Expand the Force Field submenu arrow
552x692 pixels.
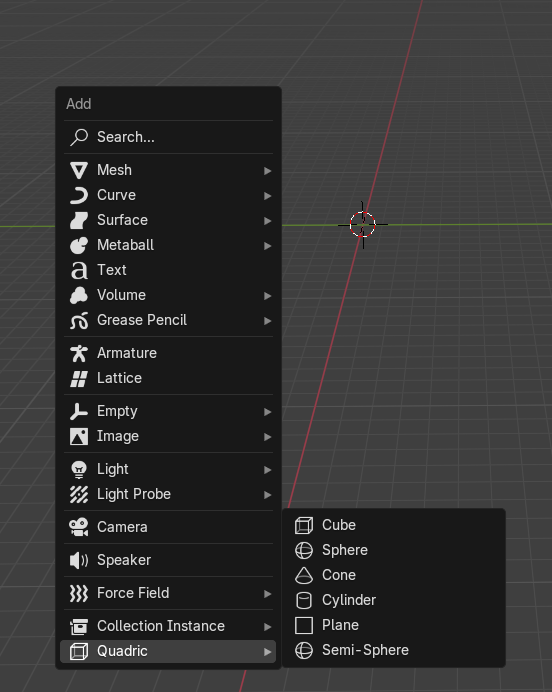(267, 594)
